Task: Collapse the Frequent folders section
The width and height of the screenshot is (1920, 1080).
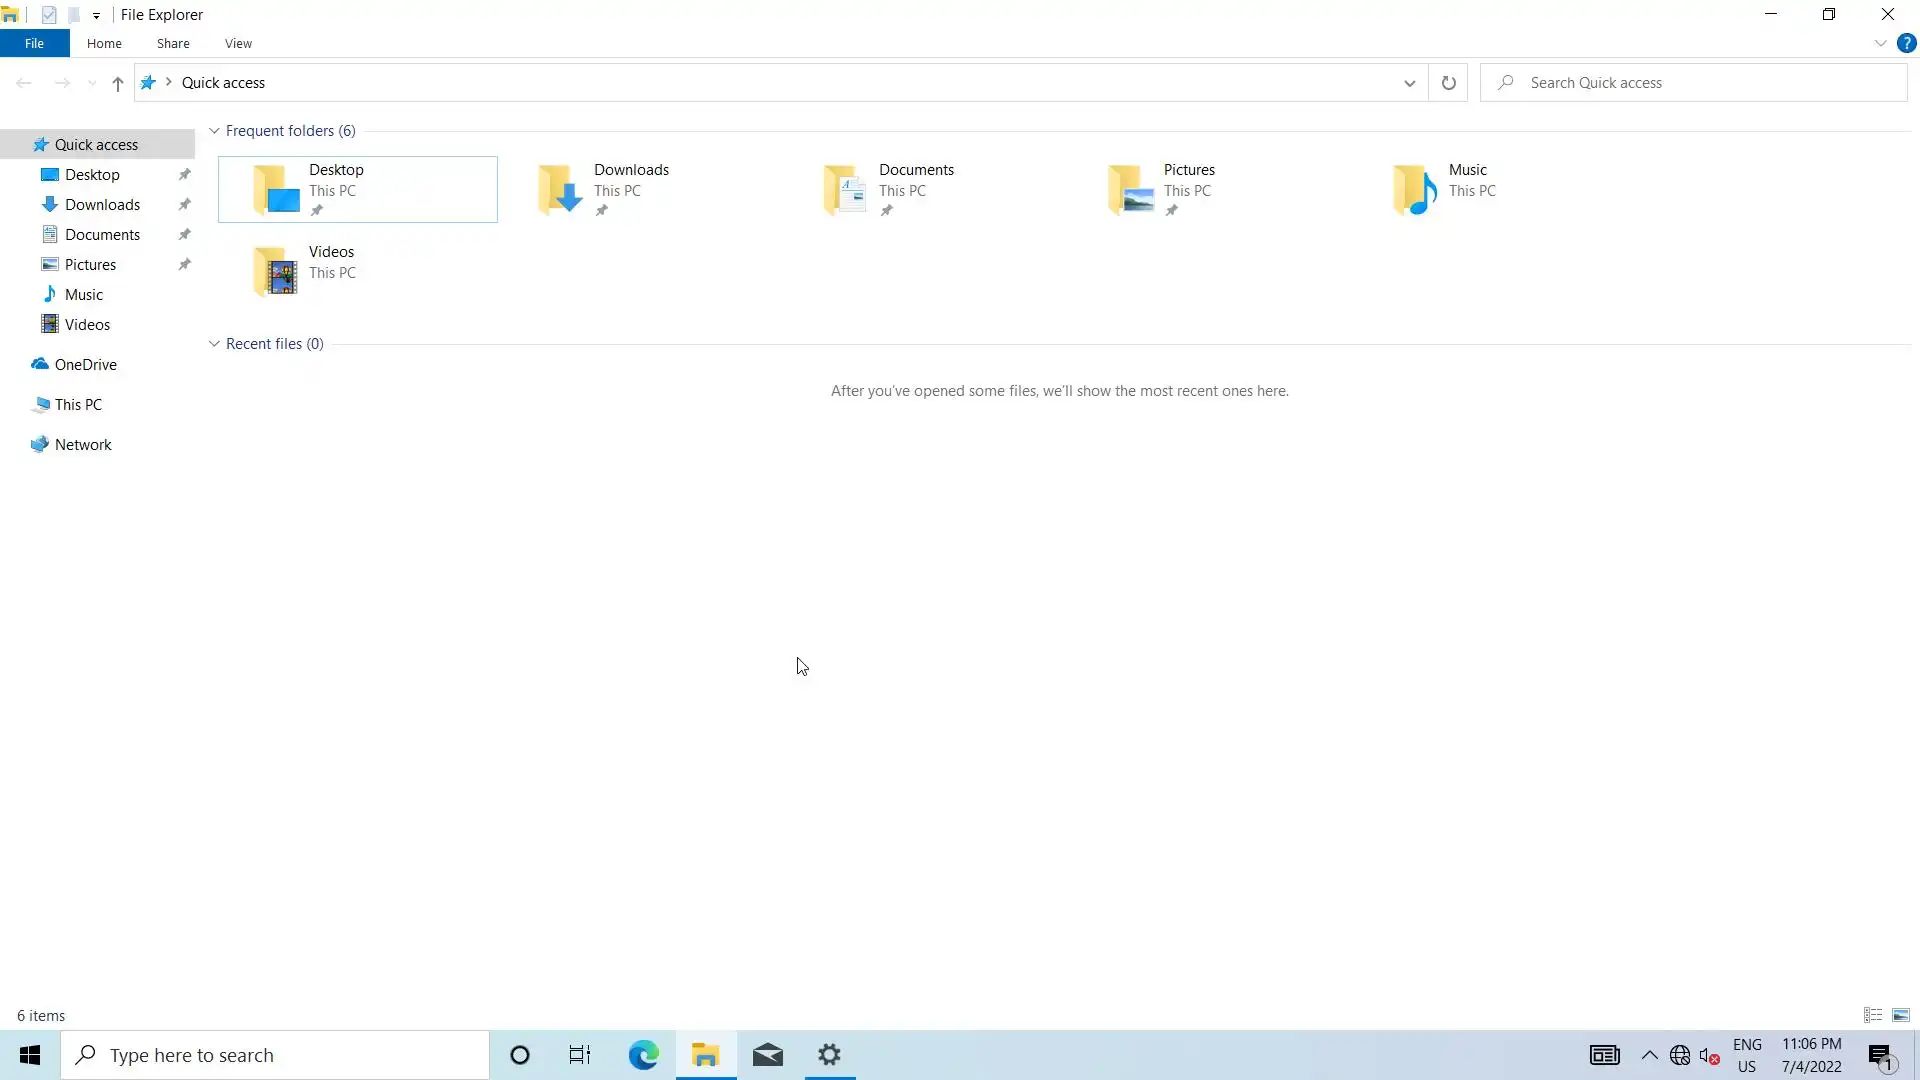Action: [x=214, y=131]
